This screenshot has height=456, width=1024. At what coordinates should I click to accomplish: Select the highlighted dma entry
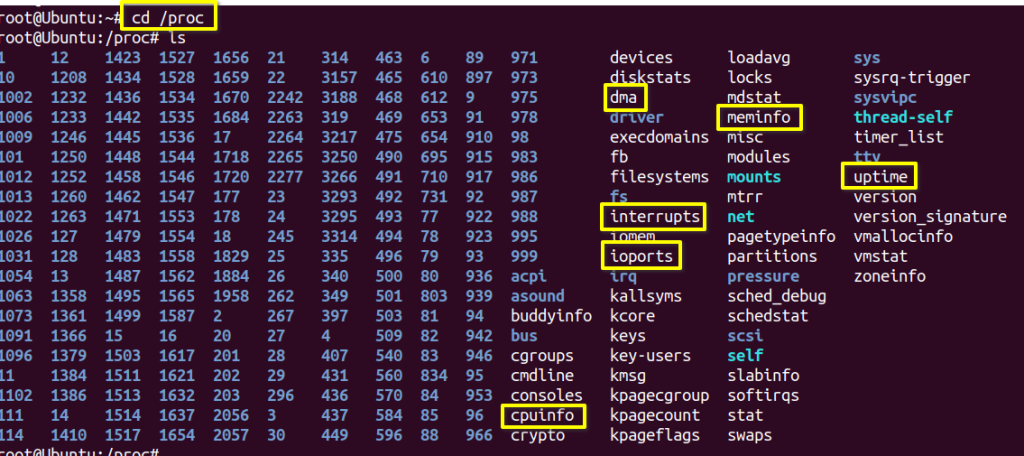624,97
